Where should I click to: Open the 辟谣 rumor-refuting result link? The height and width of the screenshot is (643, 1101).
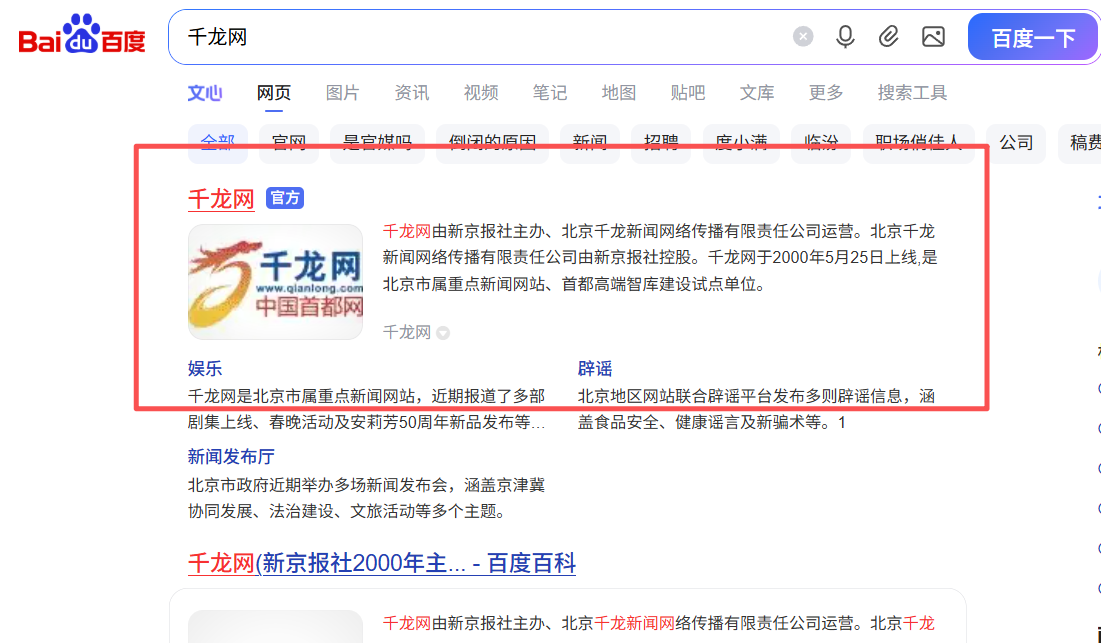click(594, 368)
